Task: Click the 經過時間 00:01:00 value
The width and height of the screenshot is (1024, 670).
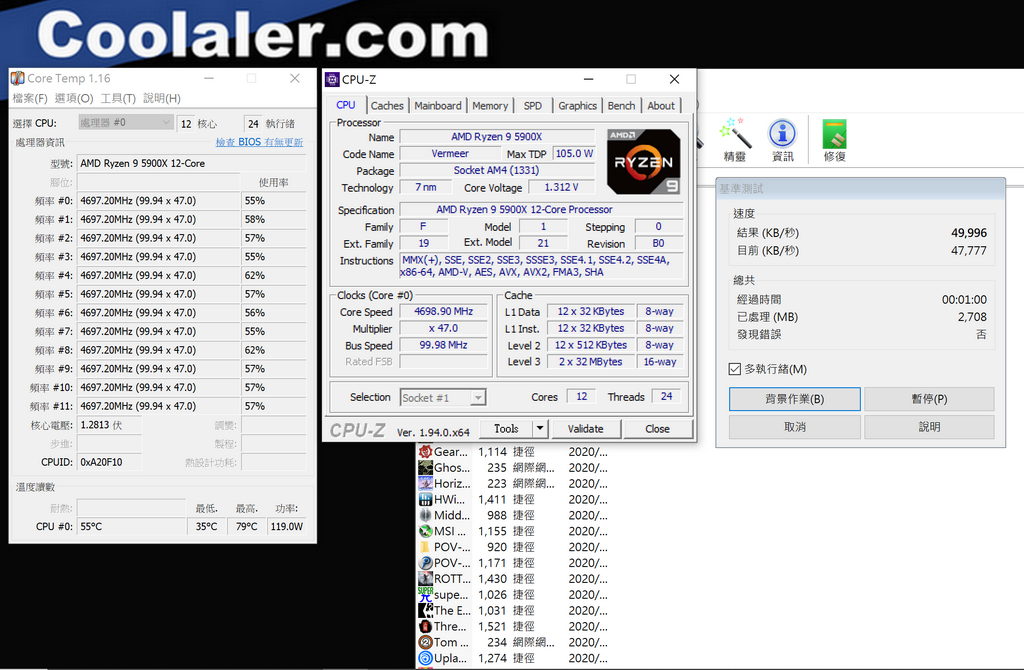Action: tap(964, 300)
